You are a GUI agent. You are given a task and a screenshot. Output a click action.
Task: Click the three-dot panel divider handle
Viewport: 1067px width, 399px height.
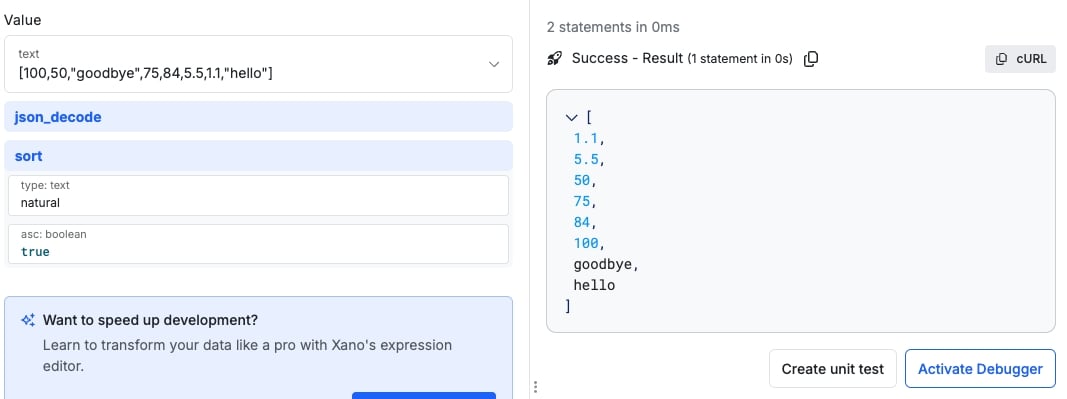536,387
